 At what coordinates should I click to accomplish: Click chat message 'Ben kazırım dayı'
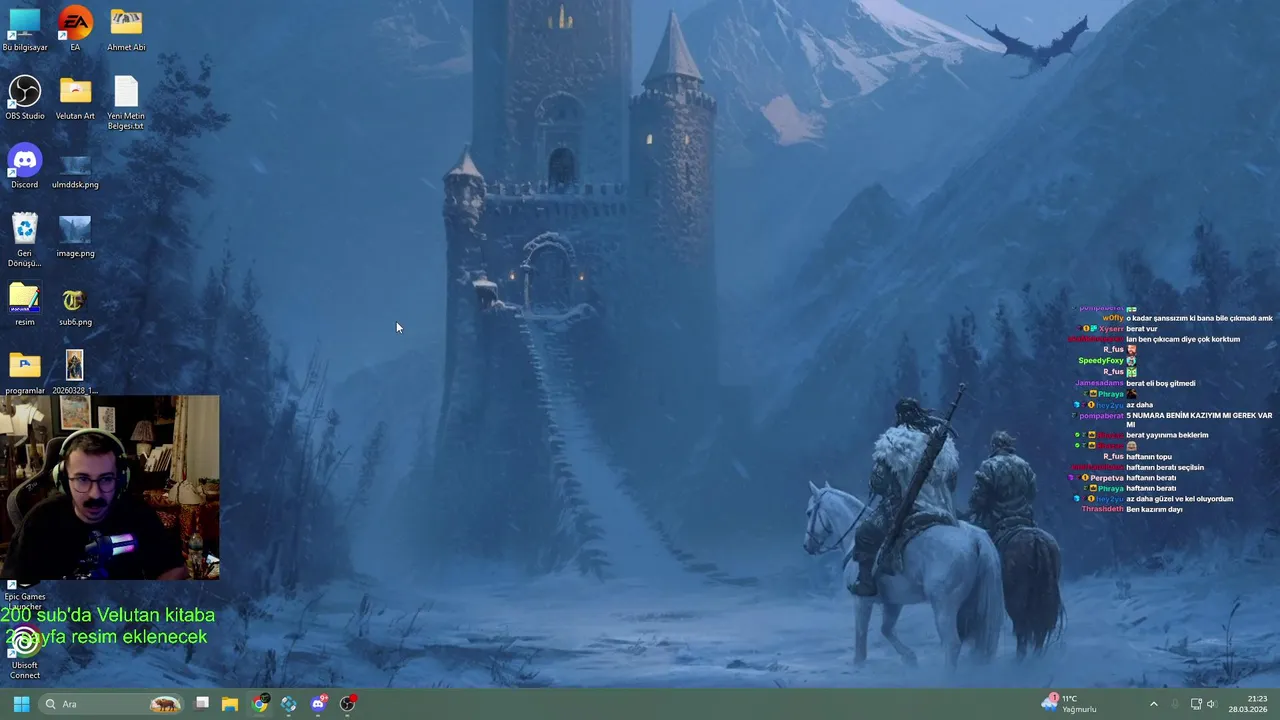1154,510
